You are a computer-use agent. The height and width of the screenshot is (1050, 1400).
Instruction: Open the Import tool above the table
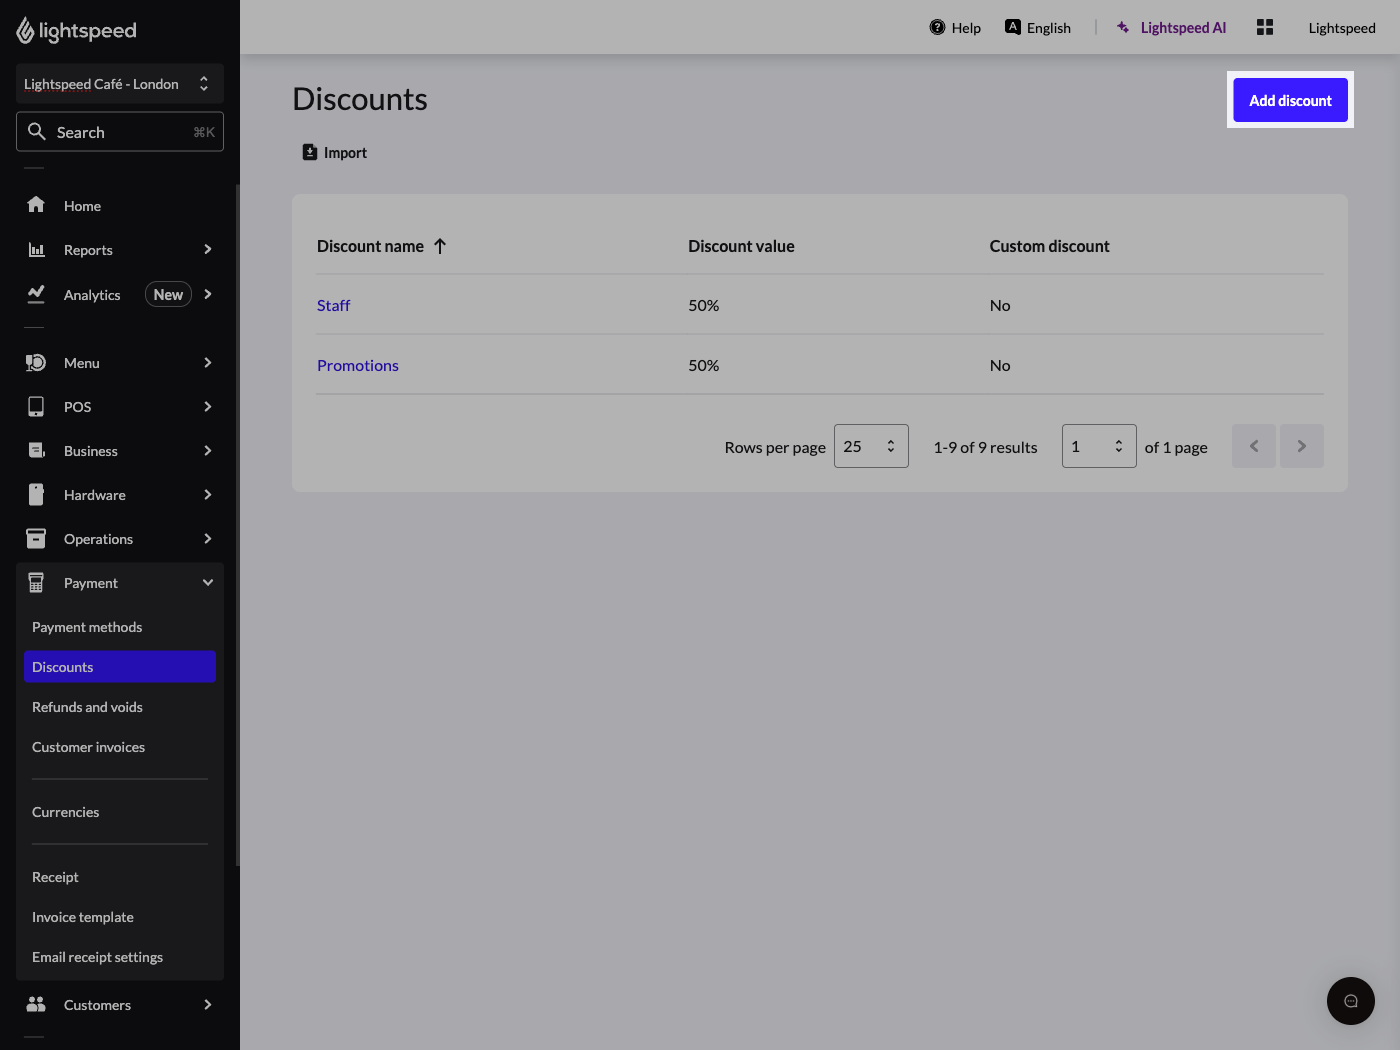[x=334, y=151]
